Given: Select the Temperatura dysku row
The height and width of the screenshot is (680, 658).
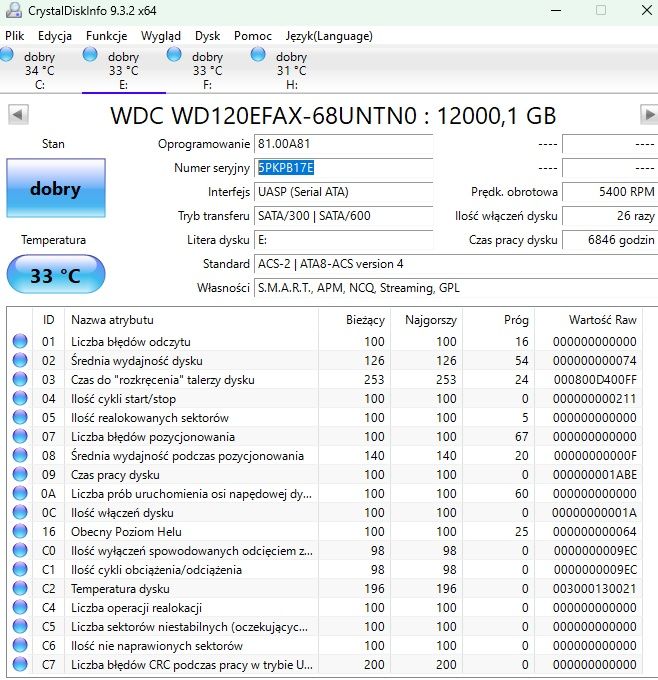Looking at the screenshot, I should pyautogui.click(x=324, y=588).
